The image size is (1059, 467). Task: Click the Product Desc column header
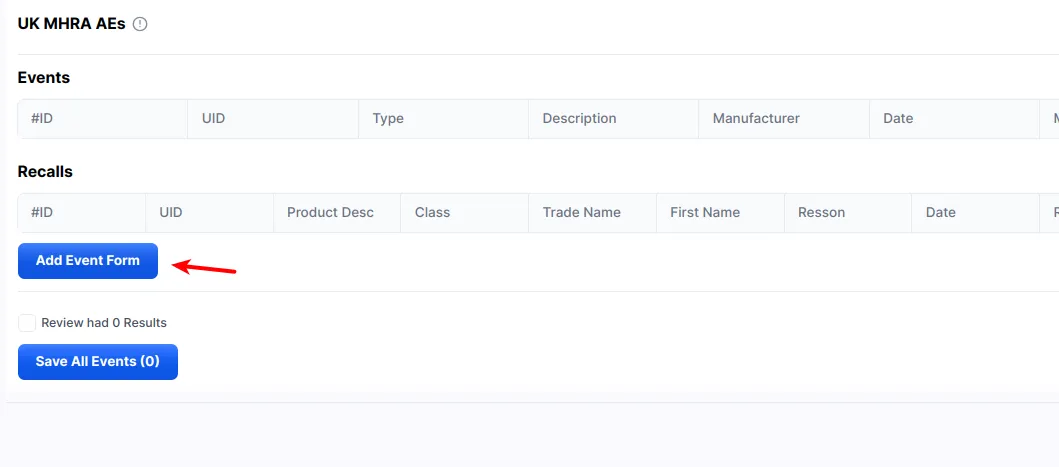tap(330, 212)
